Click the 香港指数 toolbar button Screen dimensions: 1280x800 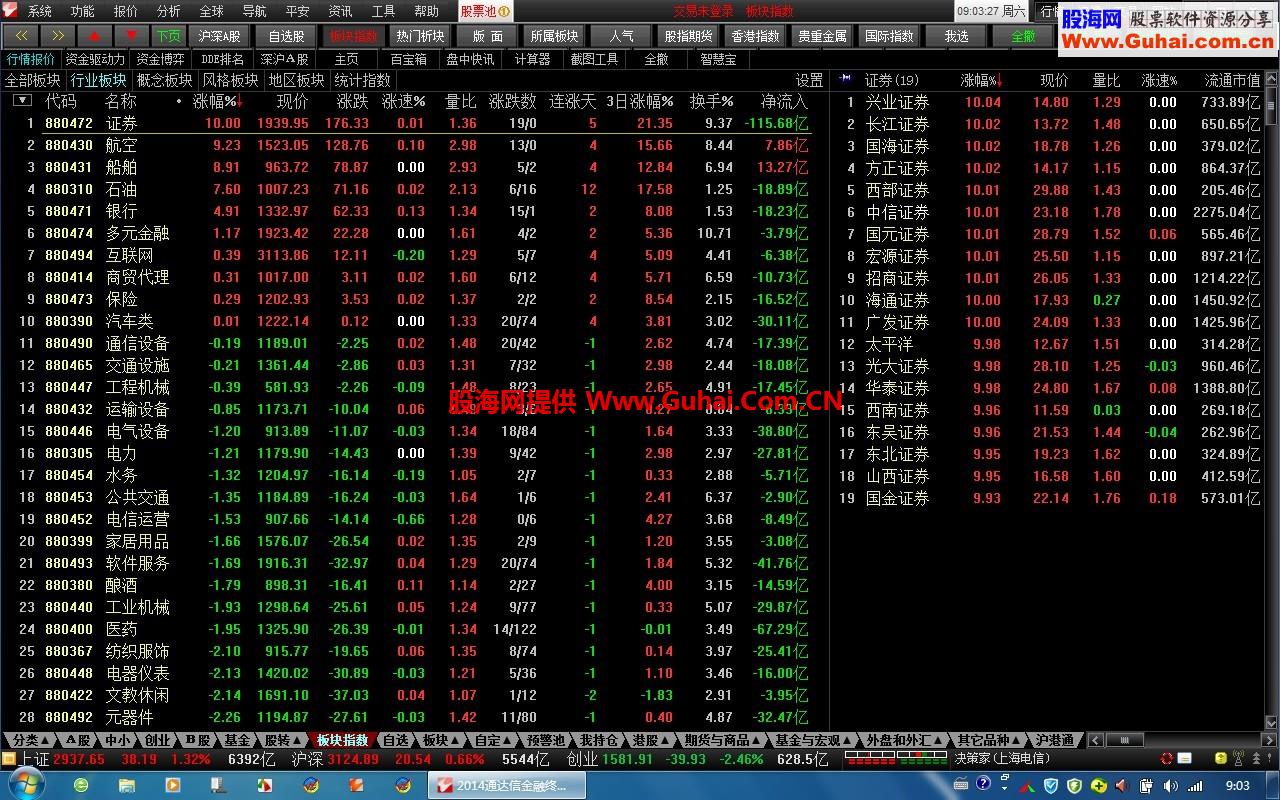(756, 35)
